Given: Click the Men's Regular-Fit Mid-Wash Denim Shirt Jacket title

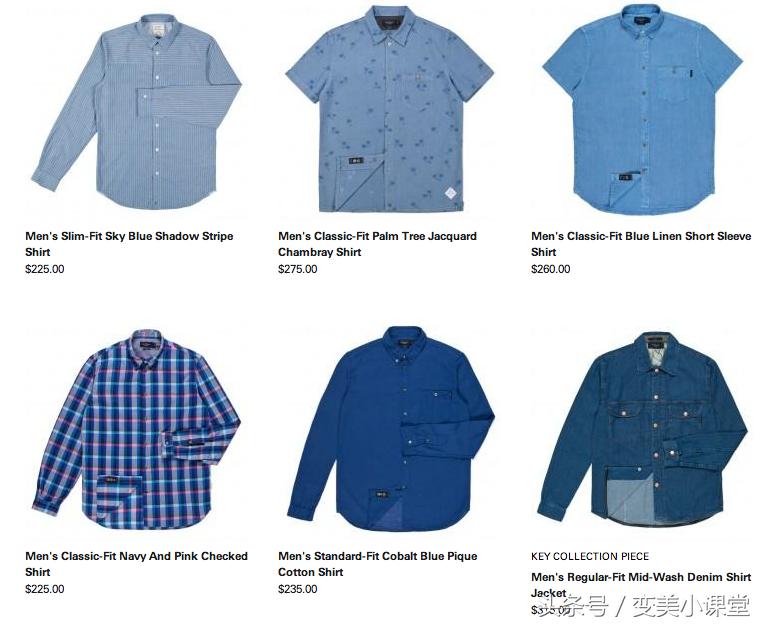Looking at the screenshot, I should pos(641,585).
